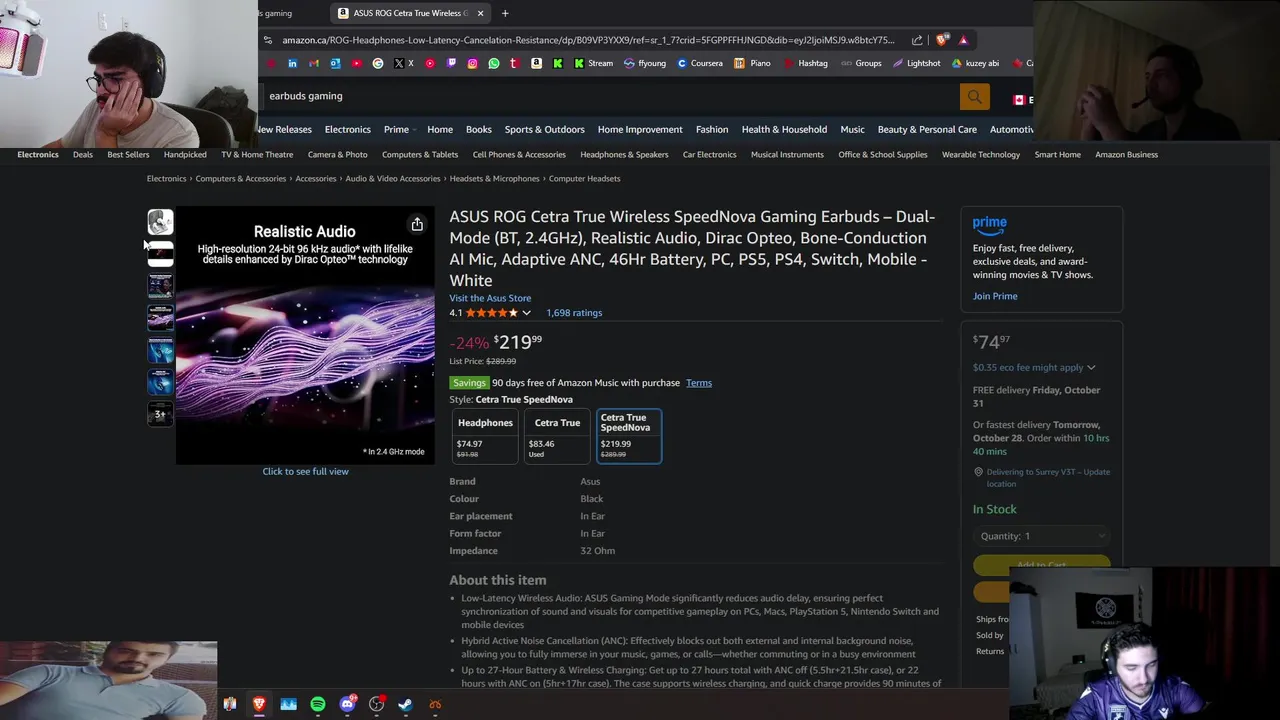Open the ffyoung bookmark
This screenshot has width=1280, height=720.
click(x=645, y=63)
